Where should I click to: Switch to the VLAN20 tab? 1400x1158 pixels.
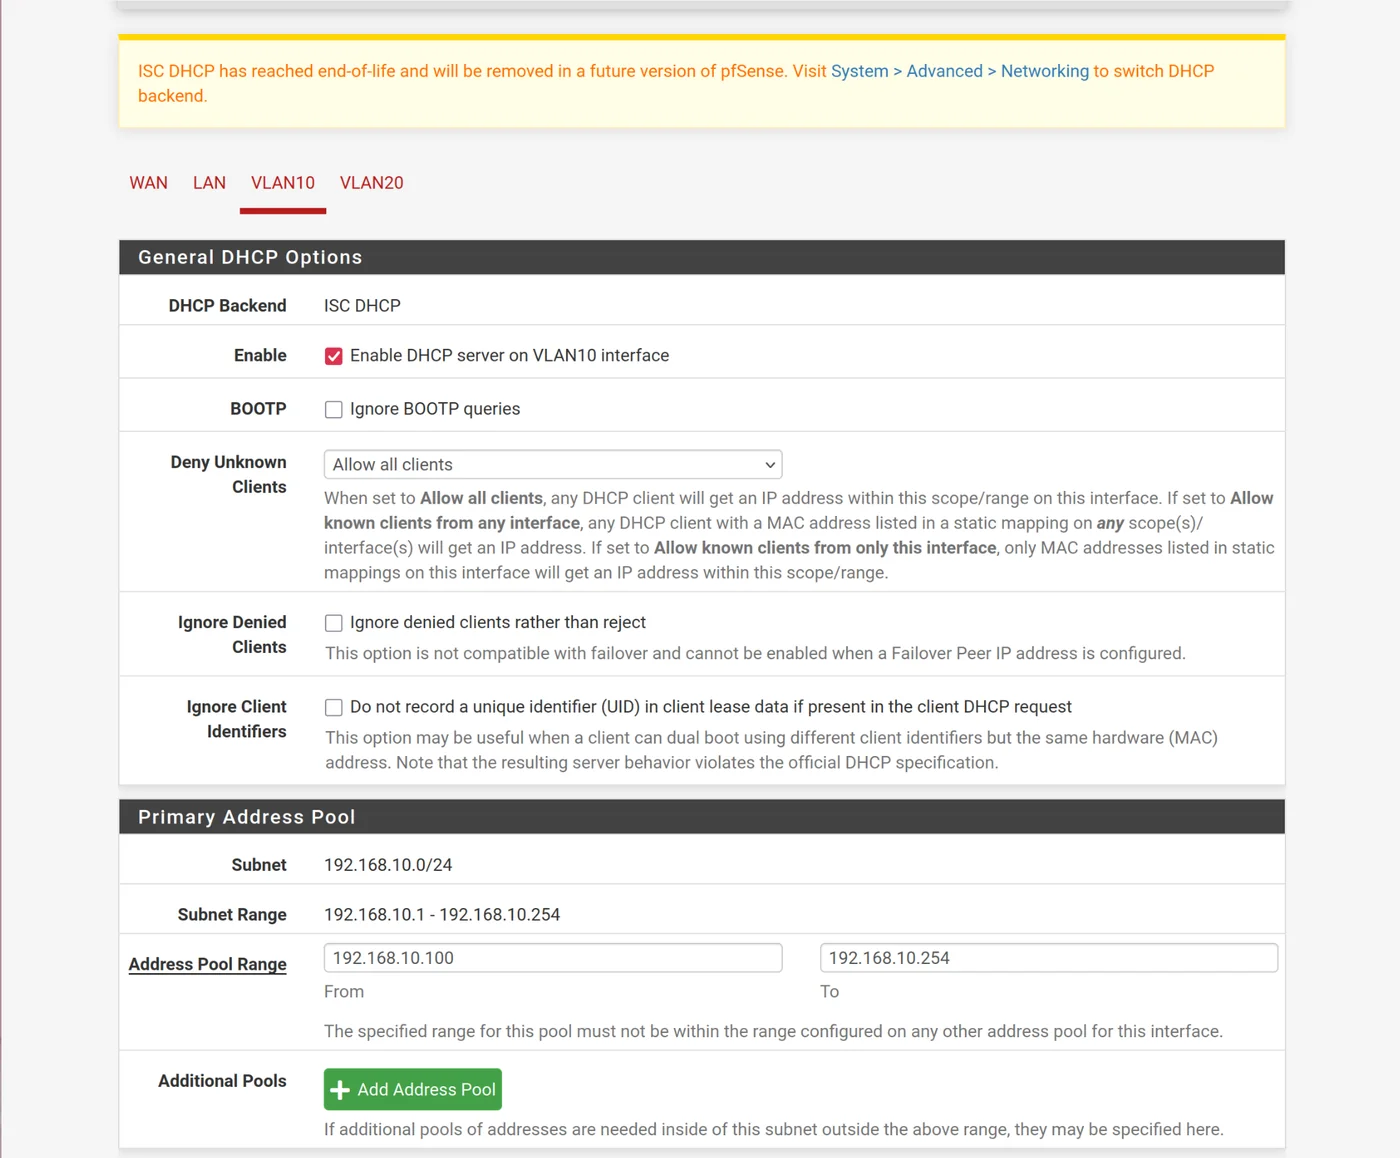[x=371, y=183]
